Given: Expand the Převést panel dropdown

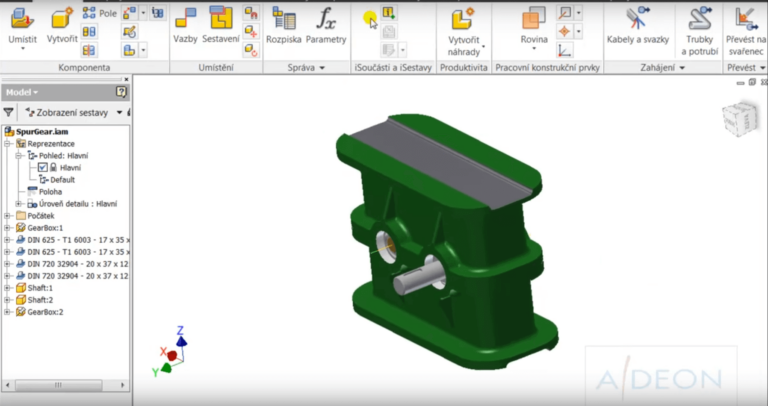Looking at the screenshot, I should [763, 68].
